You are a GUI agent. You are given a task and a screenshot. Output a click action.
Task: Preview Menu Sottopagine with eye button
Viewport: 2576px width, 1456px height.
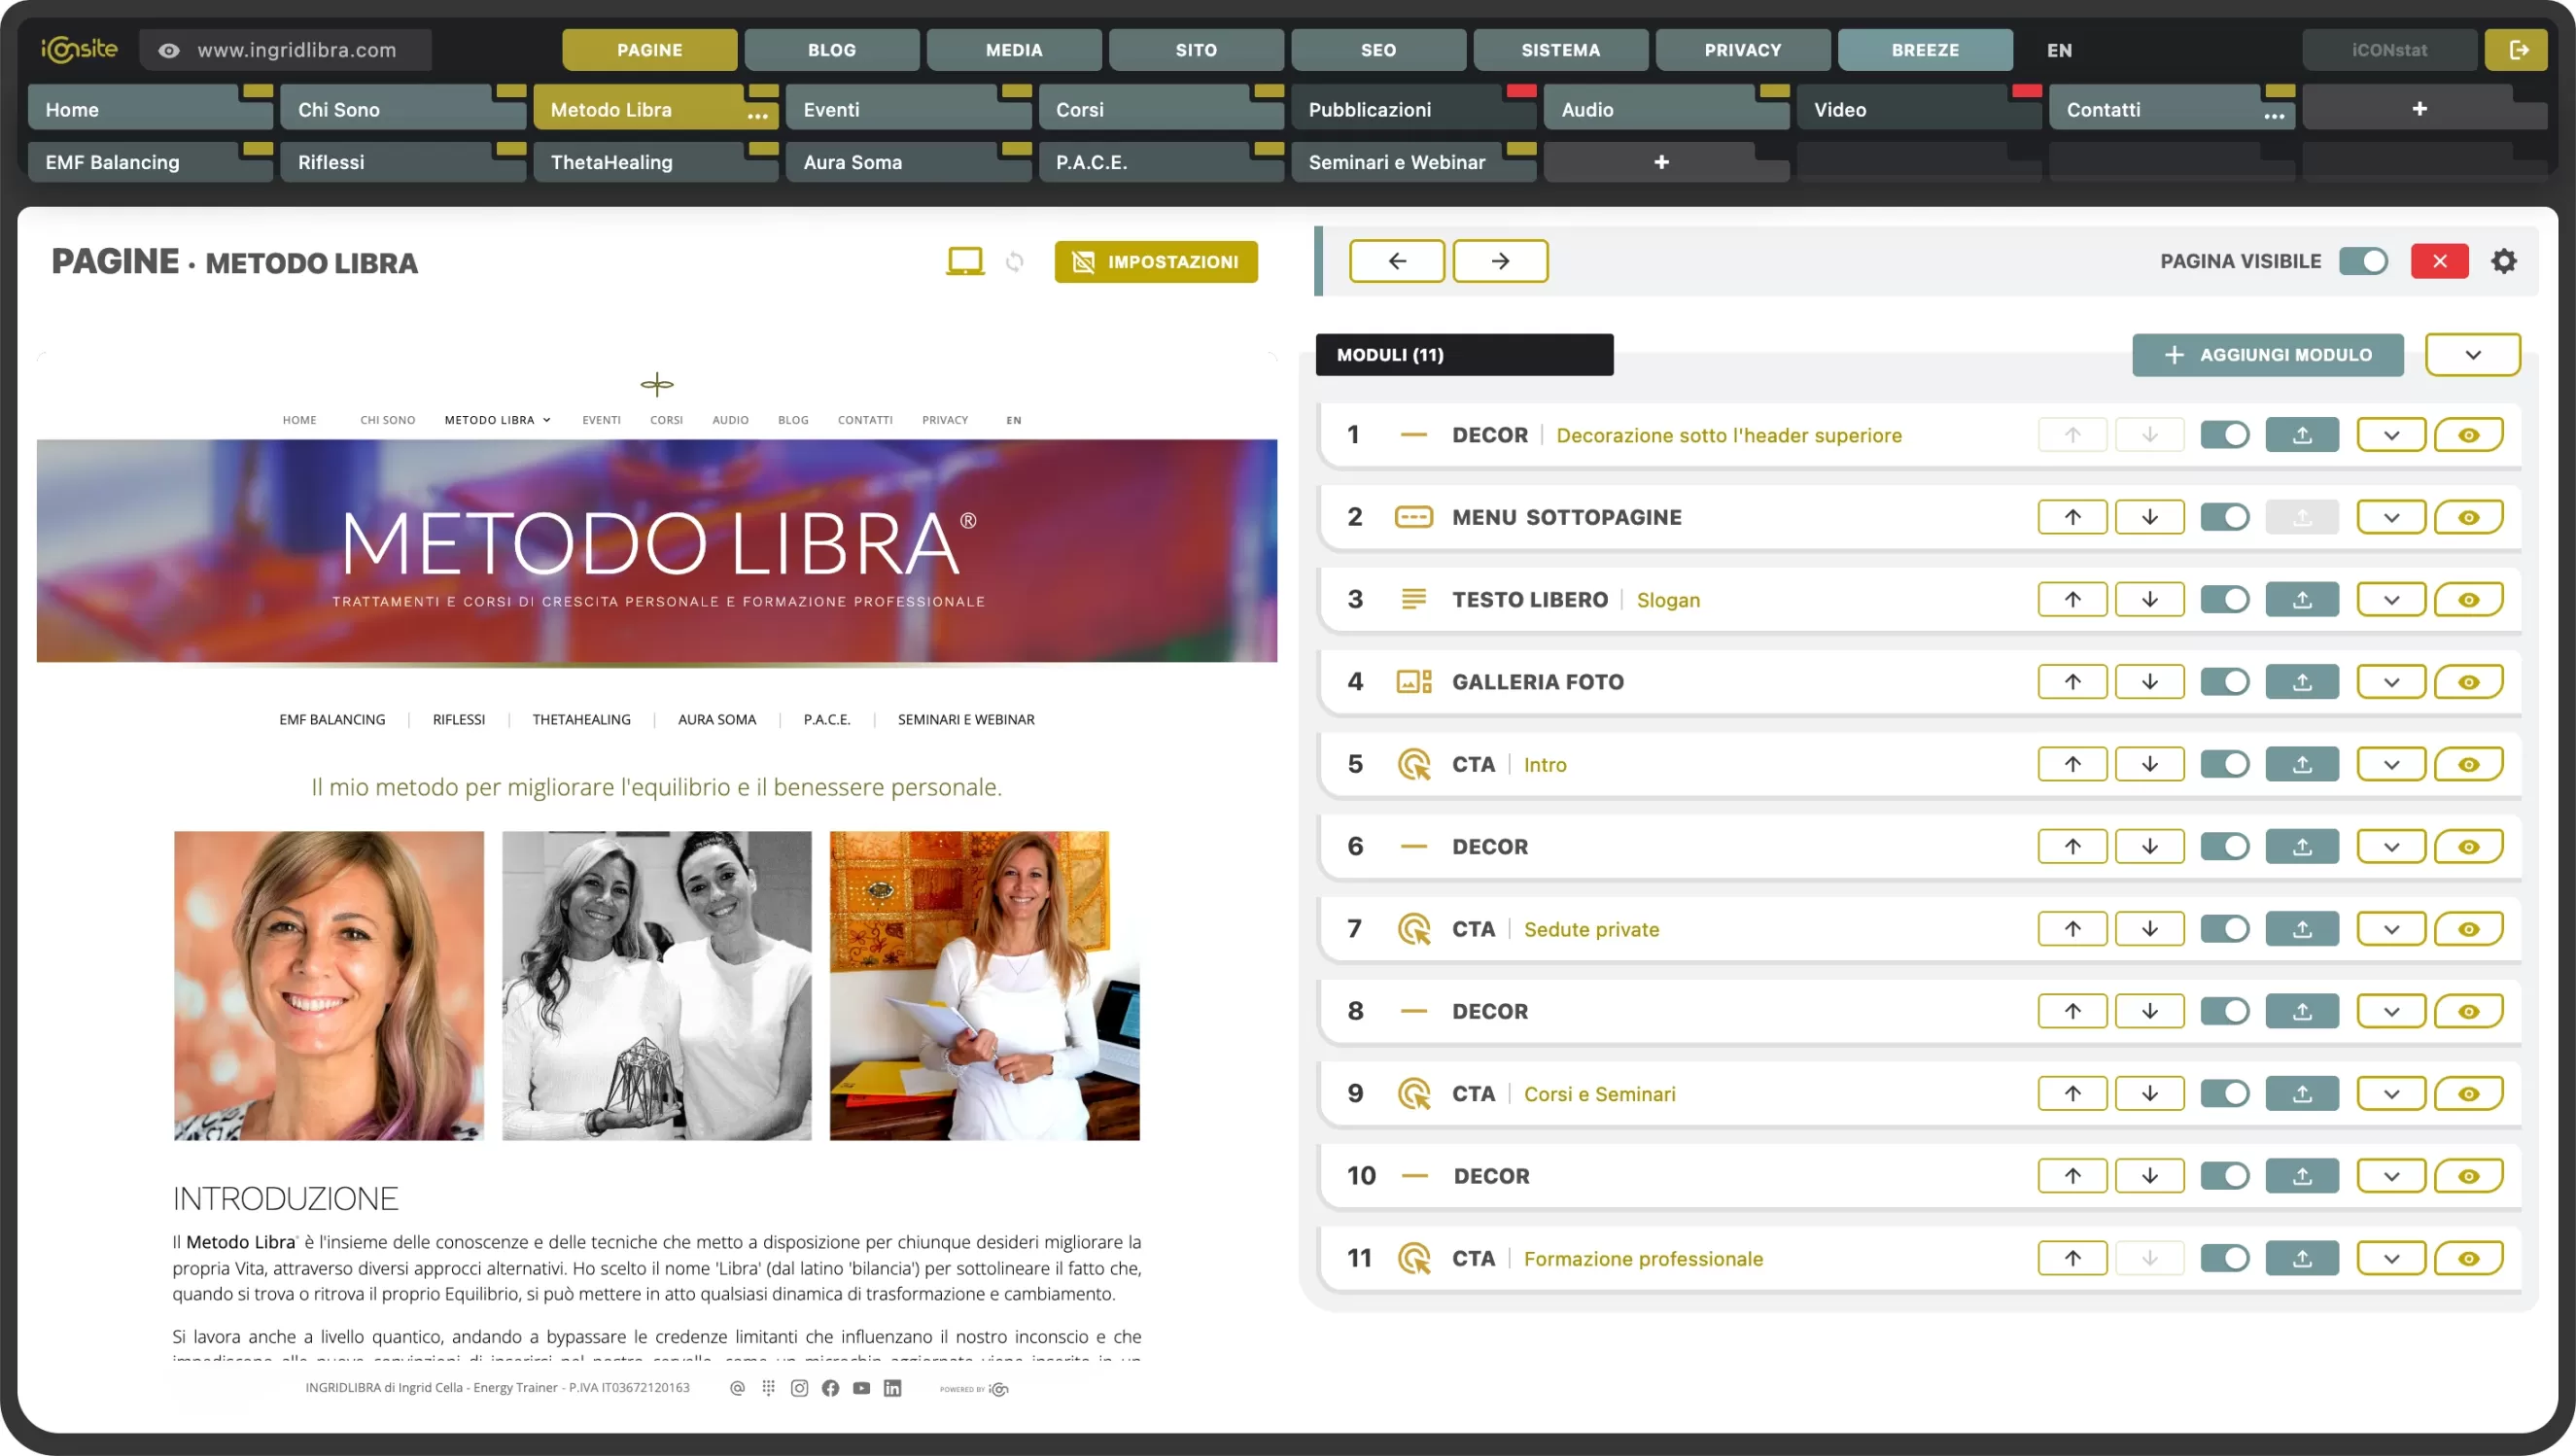pyautogui.click(x=2468, y=517)
